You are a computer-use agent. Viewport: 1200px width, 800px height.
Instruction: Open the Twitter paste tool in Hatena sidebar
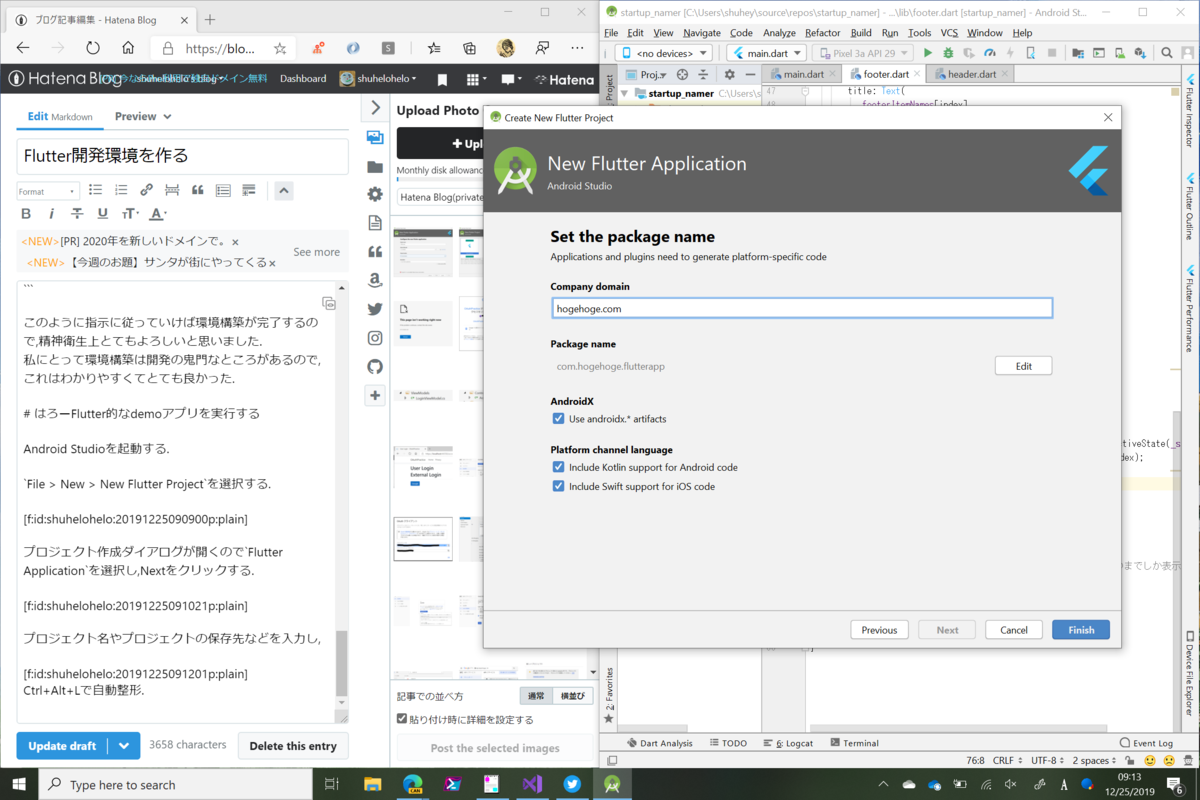375,310
